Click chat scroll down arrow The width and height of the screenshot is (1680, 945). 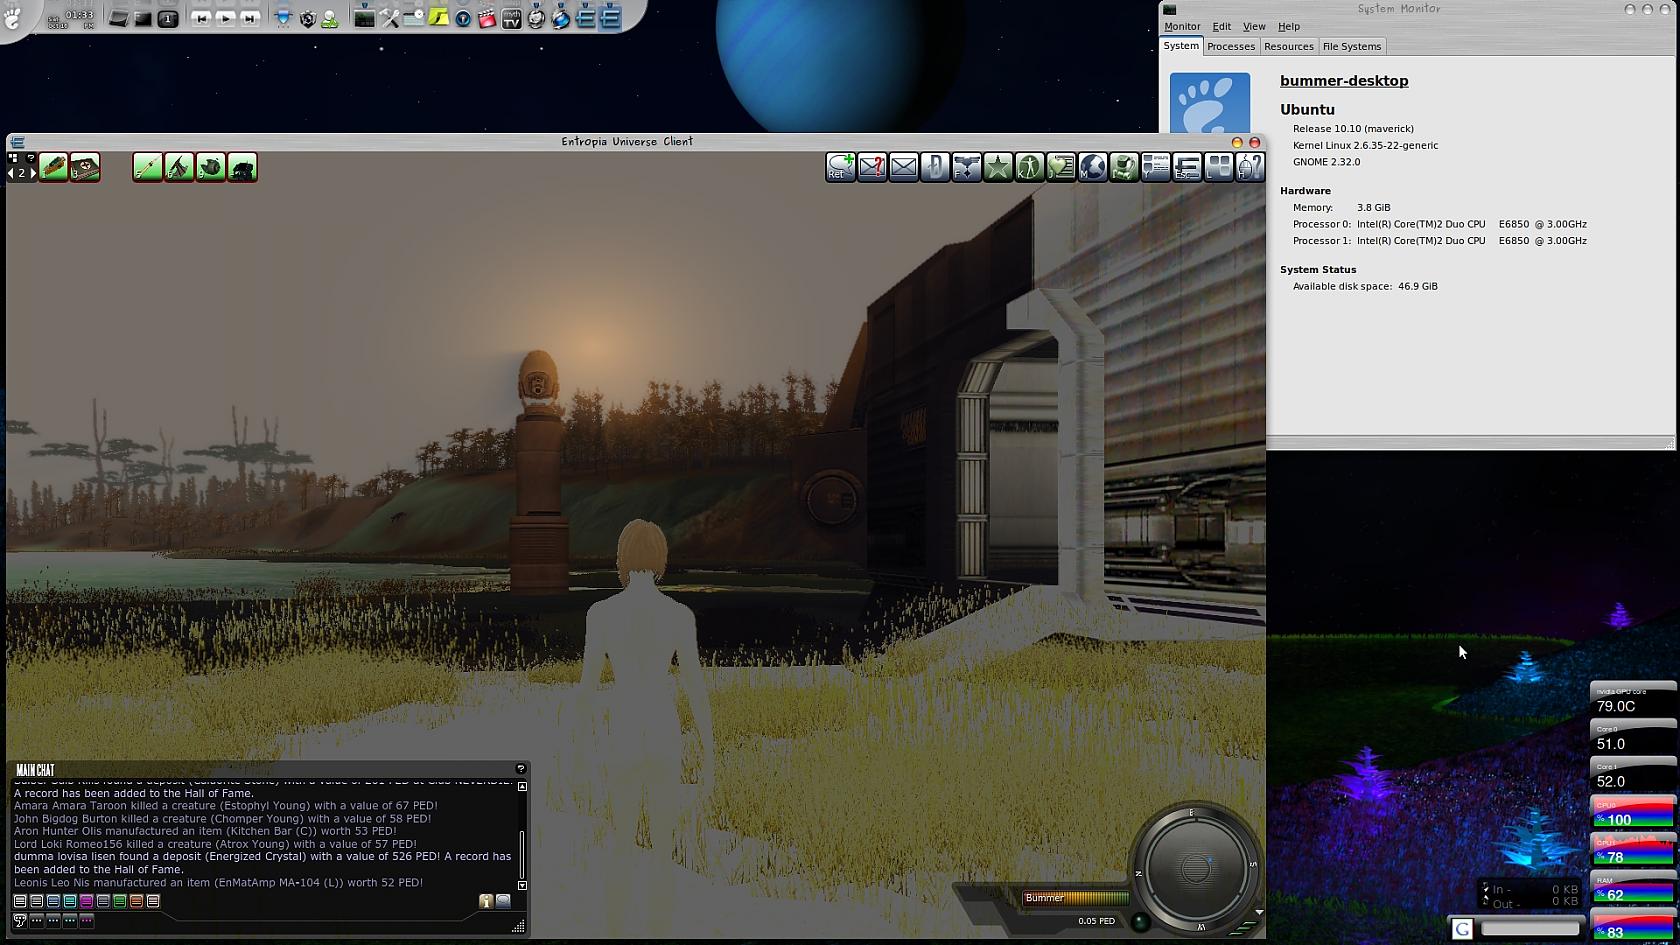click(x=522, y=886)
